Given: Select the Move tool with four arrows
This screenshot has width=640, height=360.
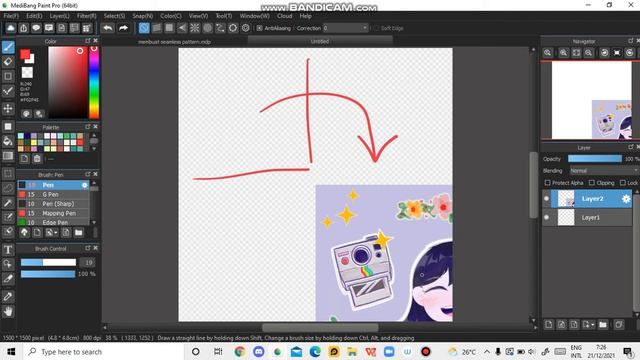Looking at the screenshot, I should pyautogui.click(x=8, y=108).
